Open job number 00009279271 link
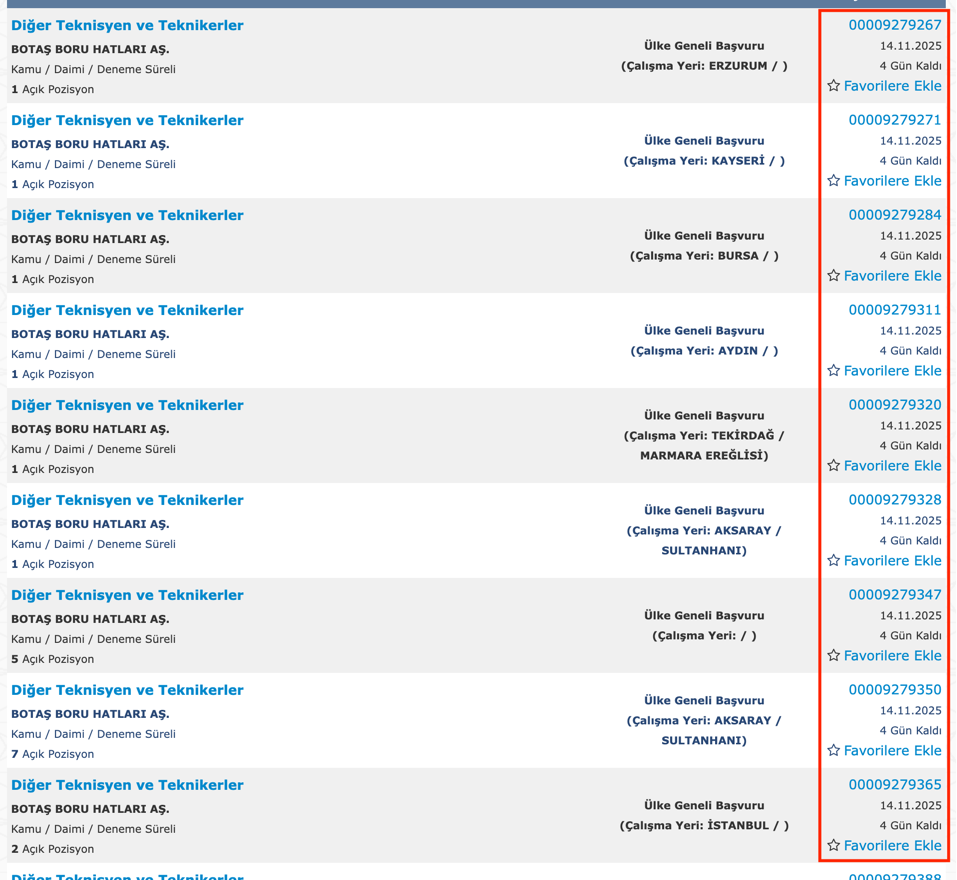The image size is (957, 880). [894, 120]
